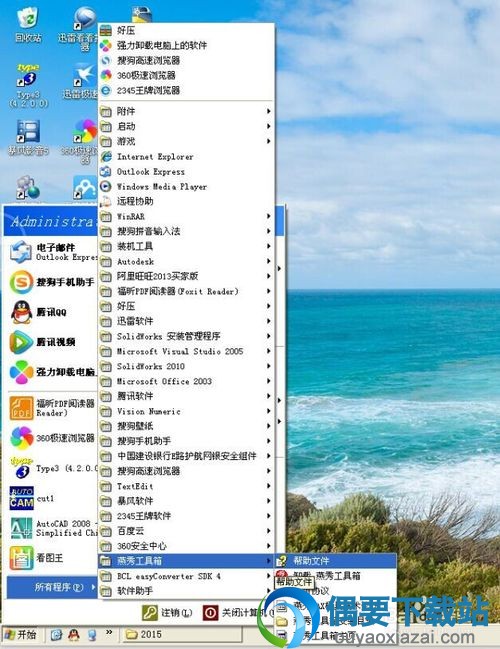Open 暴风影音5 desktop shortcut
500x649 pixels.
pos(28,137)
